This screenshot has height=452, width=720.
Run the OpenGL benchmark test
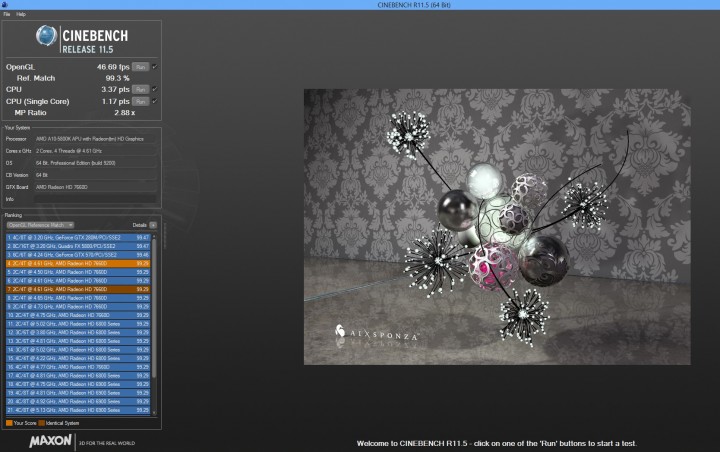141,66
